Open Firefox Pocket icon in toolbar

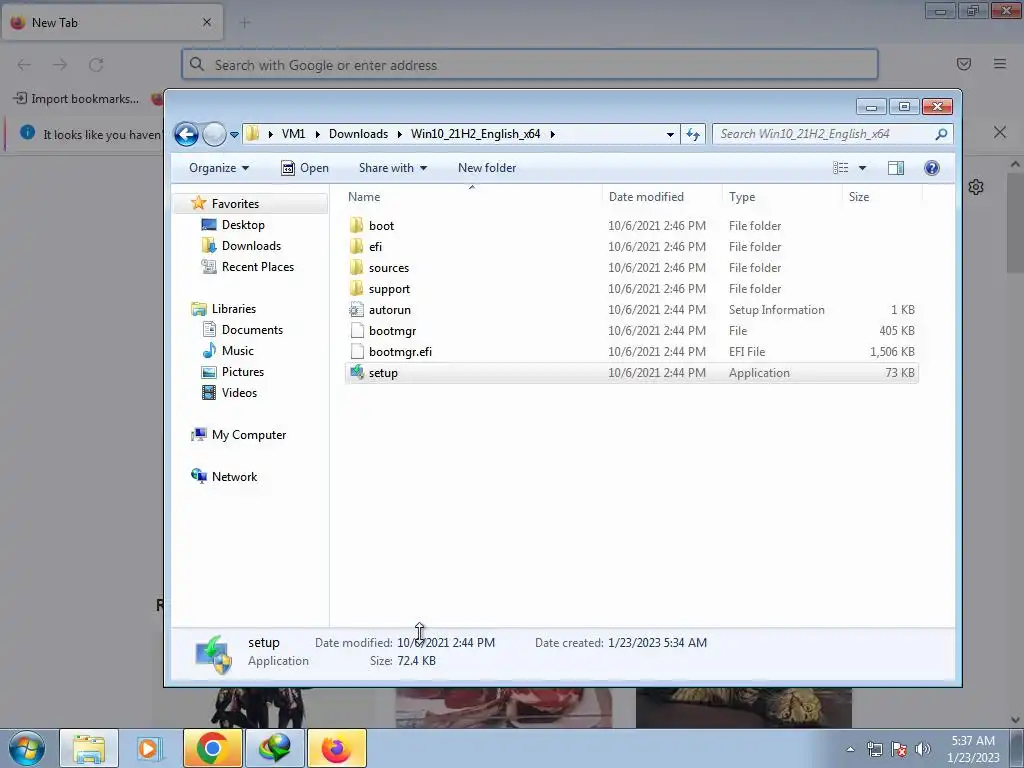tap(964, 64)
